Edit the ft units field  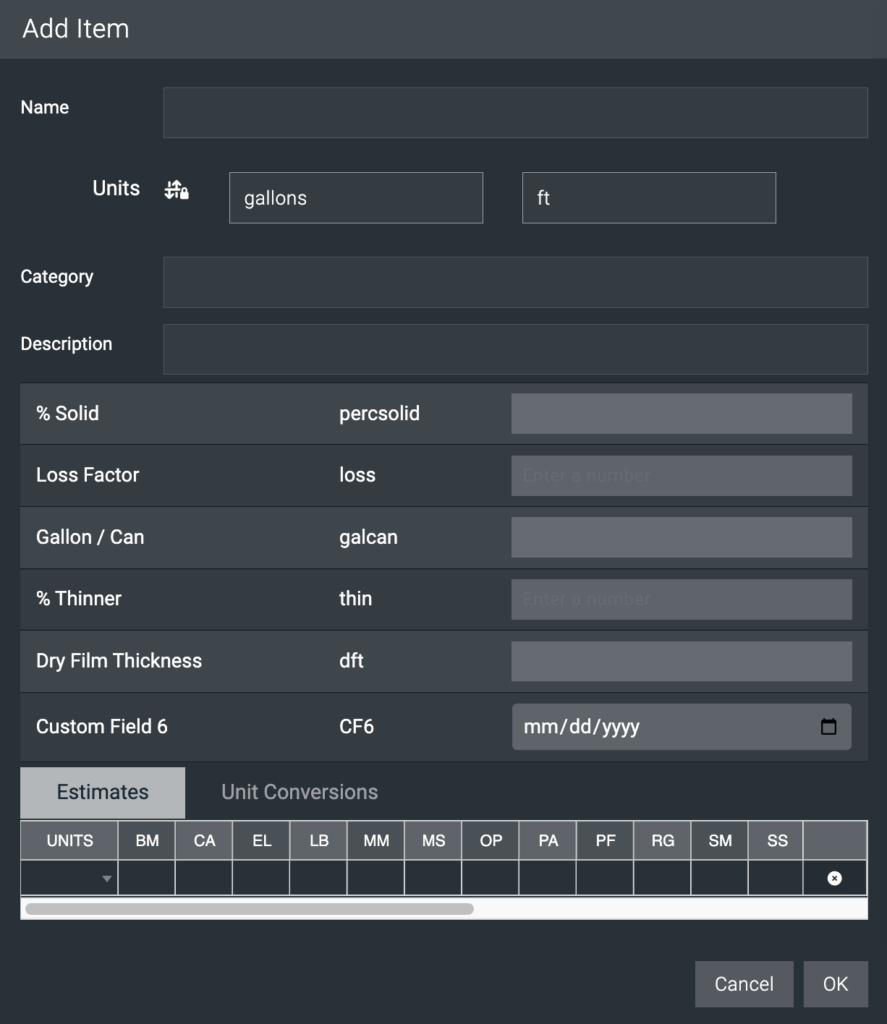point(649,198)
